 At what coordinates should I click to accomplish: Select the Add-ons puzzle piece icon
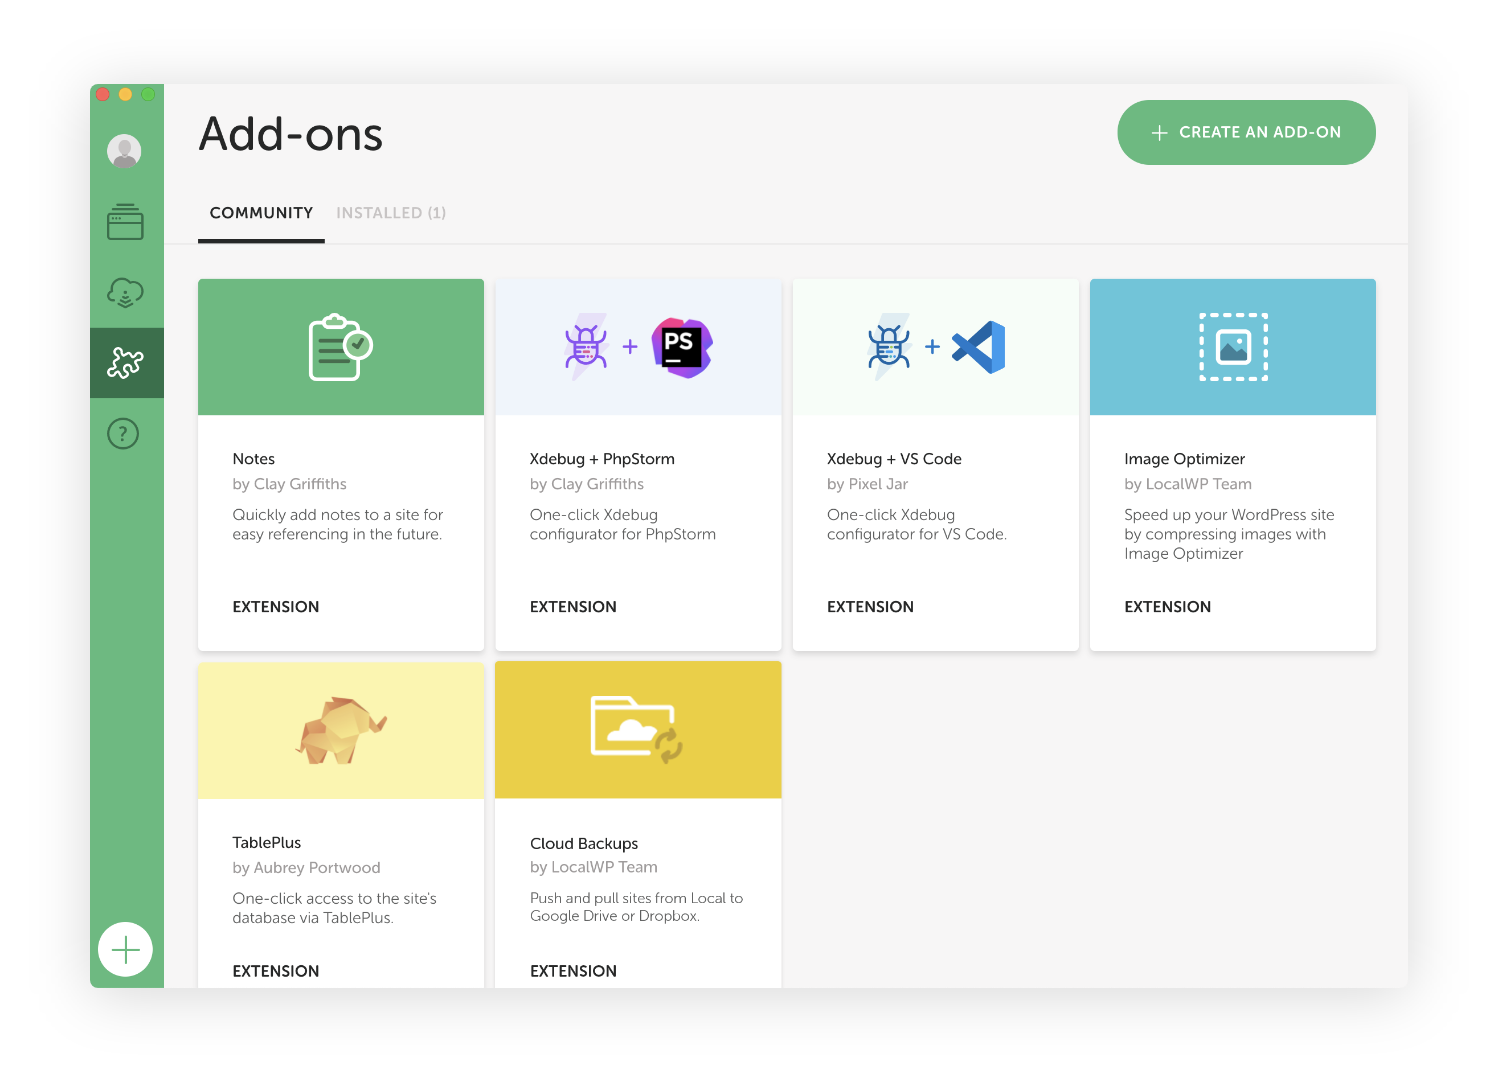126,363
